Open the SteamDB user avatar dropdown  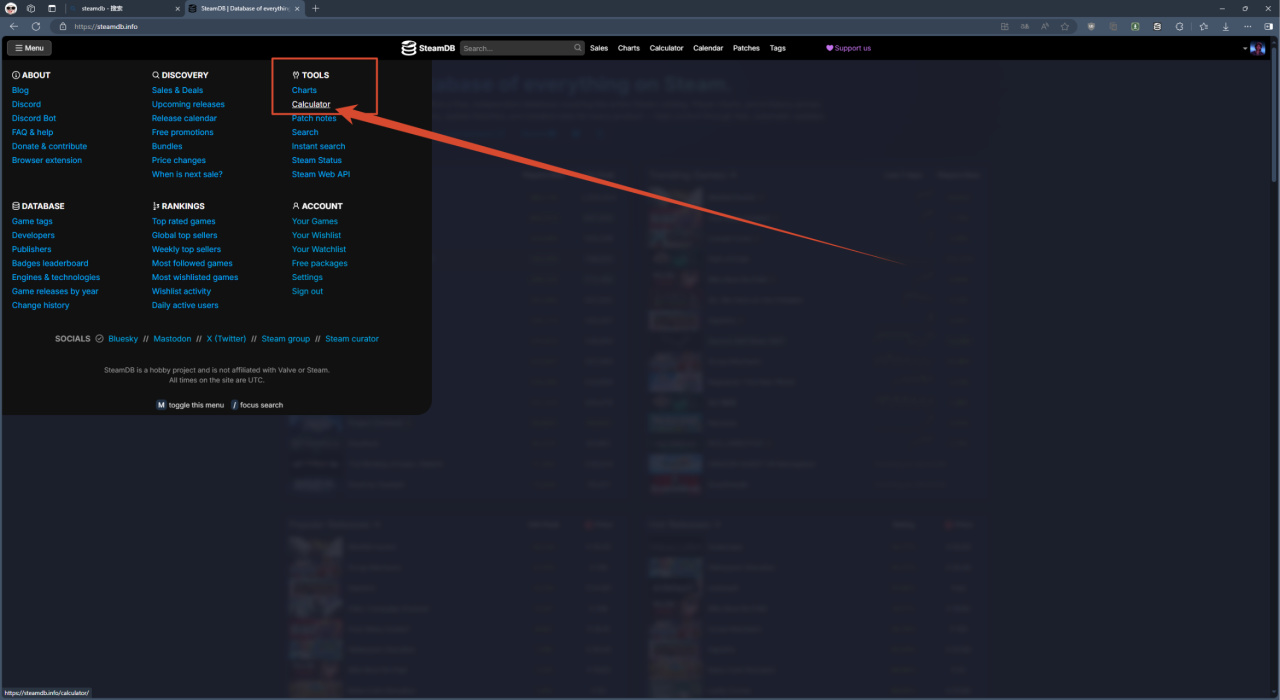point(1255,48)
